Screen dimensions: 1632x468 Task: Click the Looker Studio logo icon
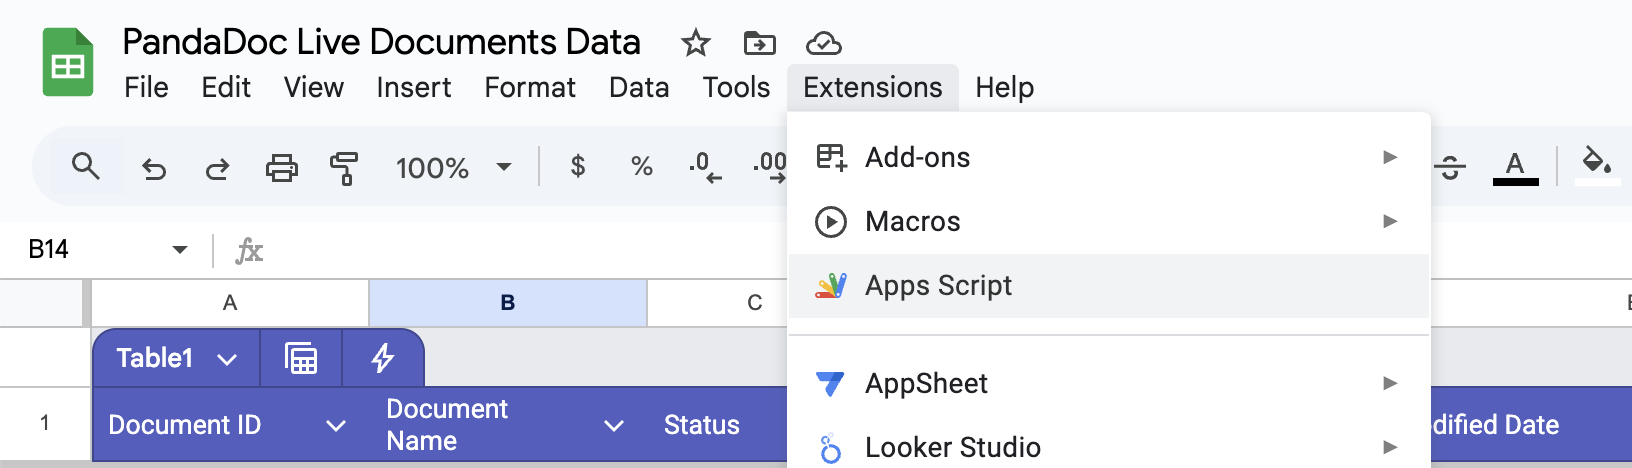831,448
